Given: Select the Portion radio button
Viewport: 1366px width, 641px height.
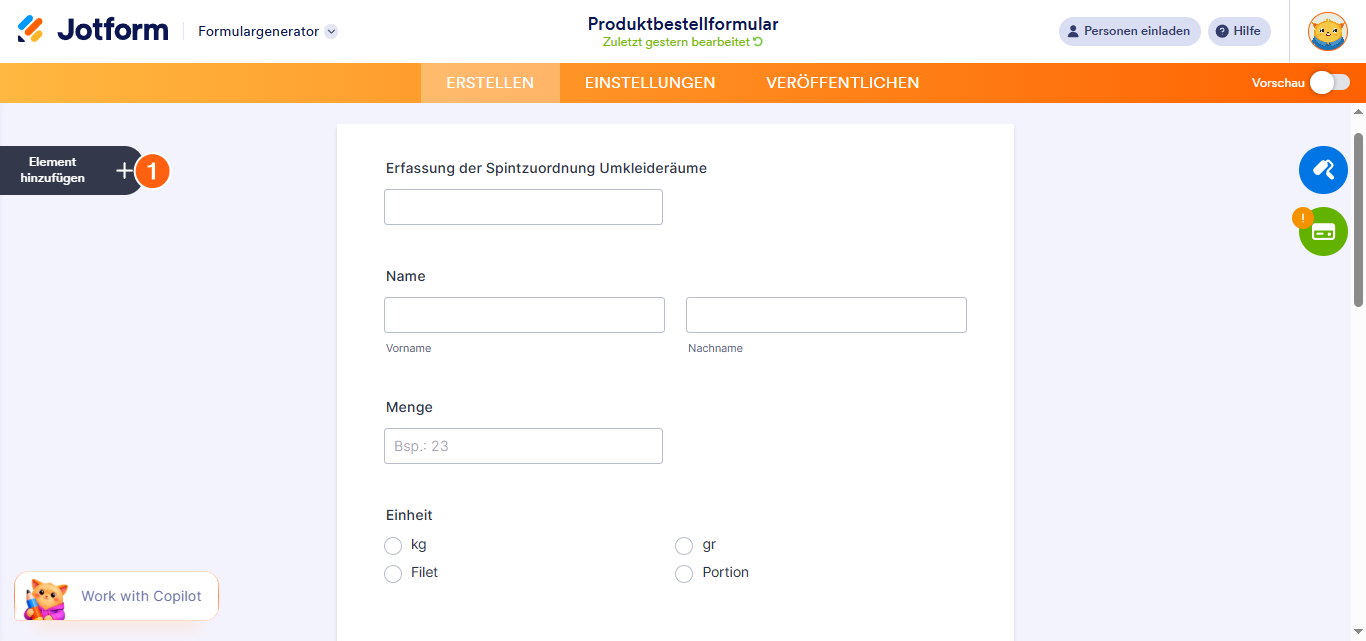Looking at the screenshot, I should 684,573.
